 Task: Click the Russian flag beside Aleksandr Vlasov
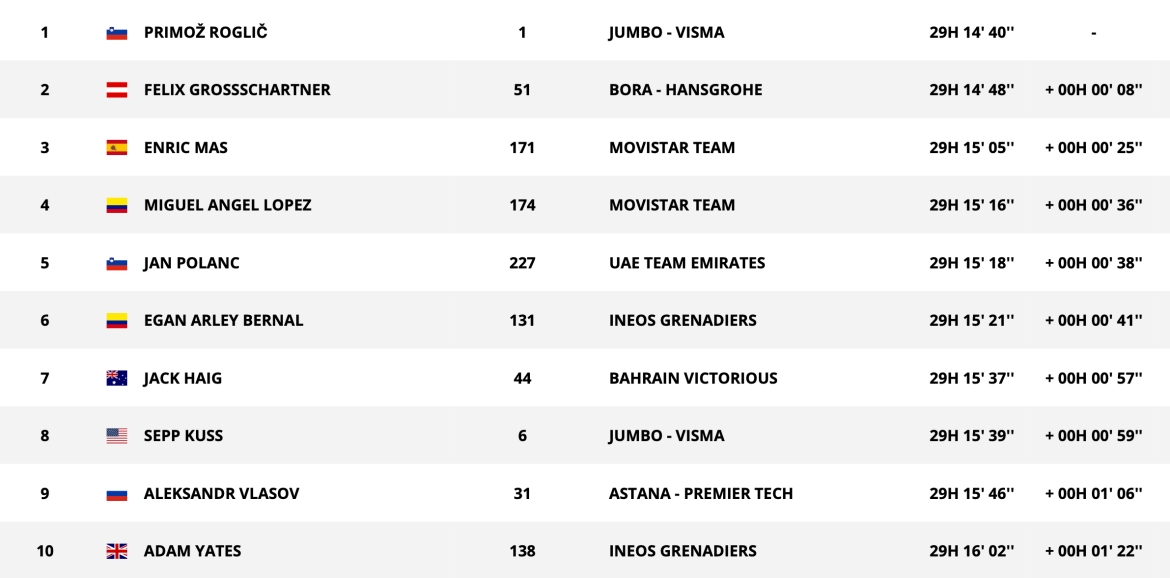(116, 494)
